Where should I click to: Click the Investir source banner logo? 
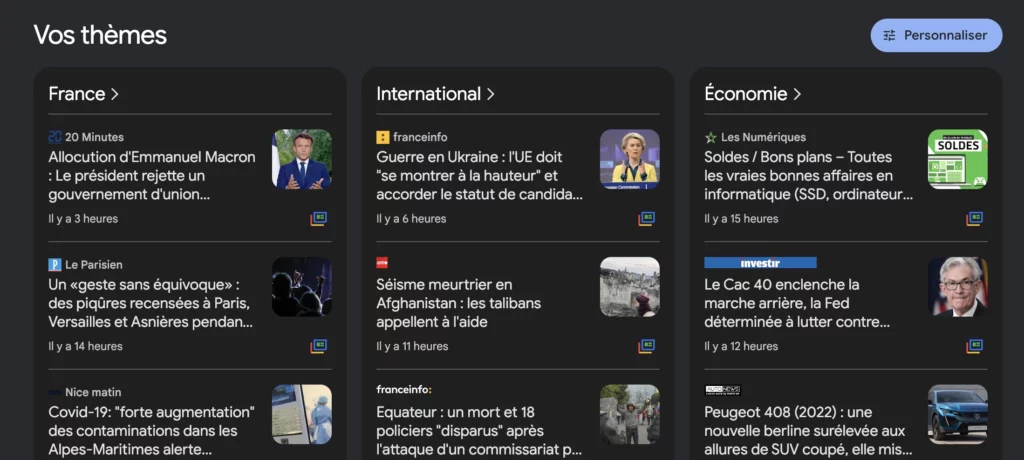tap(760, 263)
